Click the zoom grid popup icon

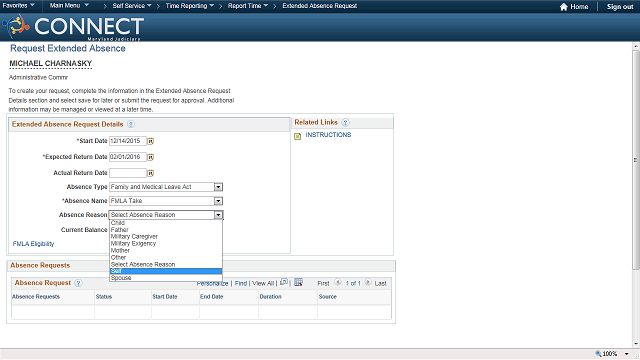284,282
